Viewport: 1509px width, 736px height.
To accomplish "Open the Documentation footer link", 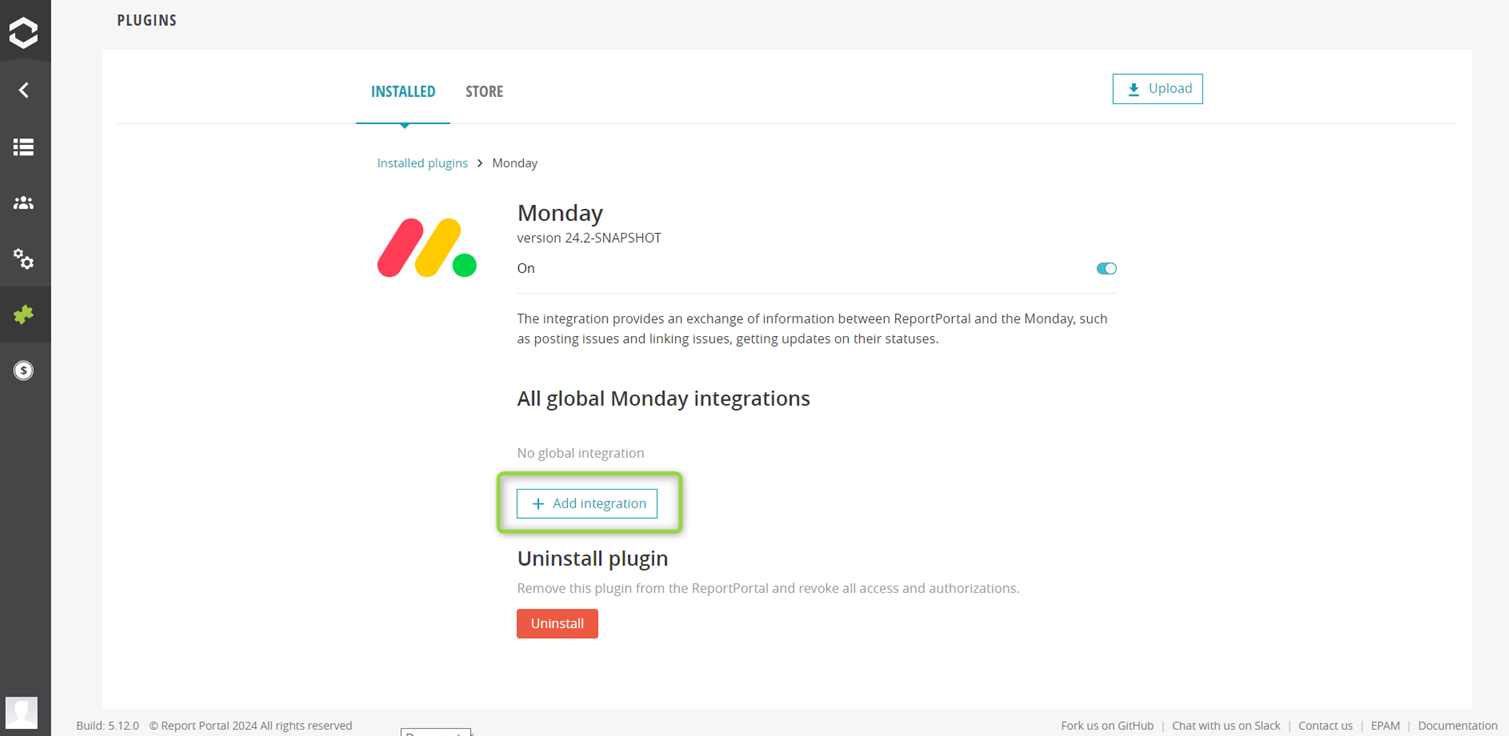I will [1456, 725].
